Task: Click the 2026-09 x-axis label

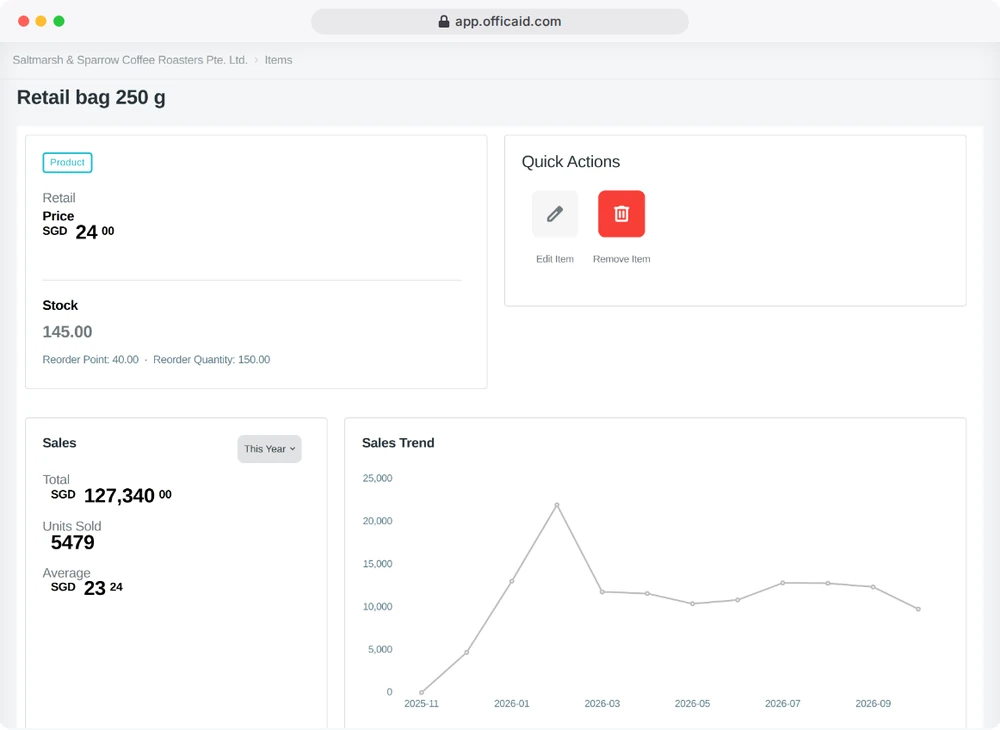Action: [x=873, y=704]
